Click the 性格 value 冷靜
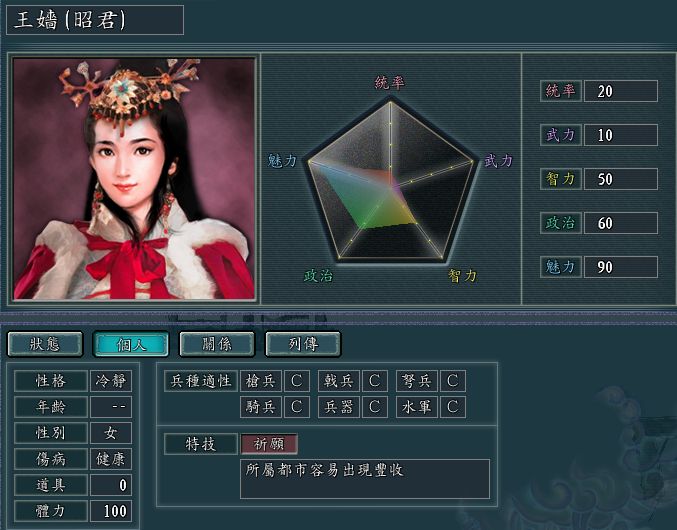677x530 pixels. click(111, 381)
